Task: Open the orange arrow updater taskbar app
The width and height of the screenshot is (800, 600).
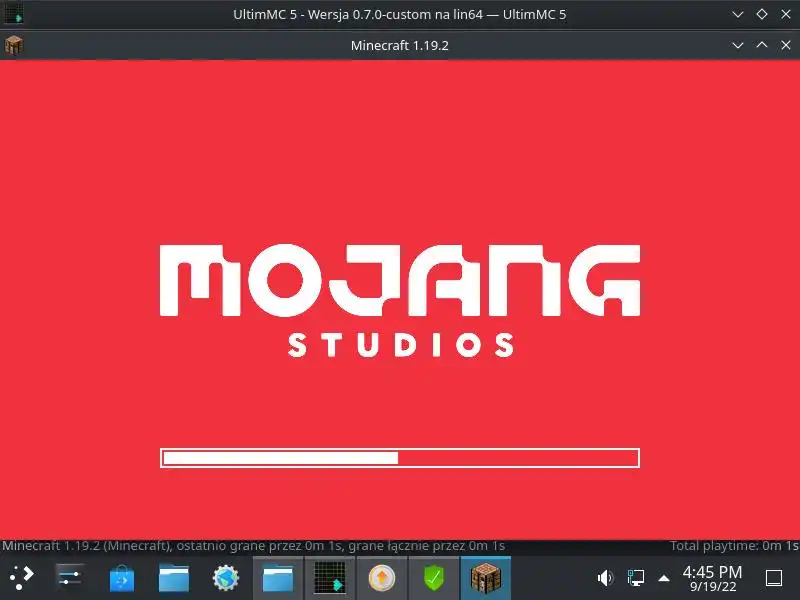Action: [x=382, y=578]
